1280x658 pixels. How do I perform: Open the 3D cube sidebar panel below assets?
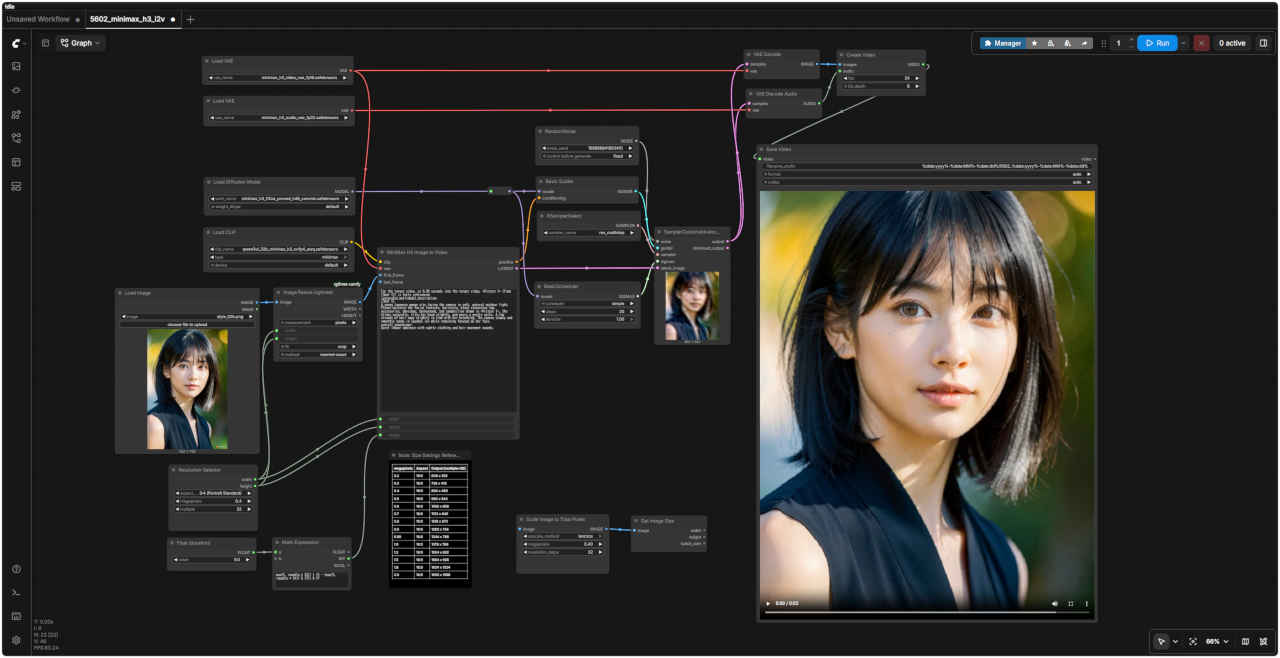point(16,90)
